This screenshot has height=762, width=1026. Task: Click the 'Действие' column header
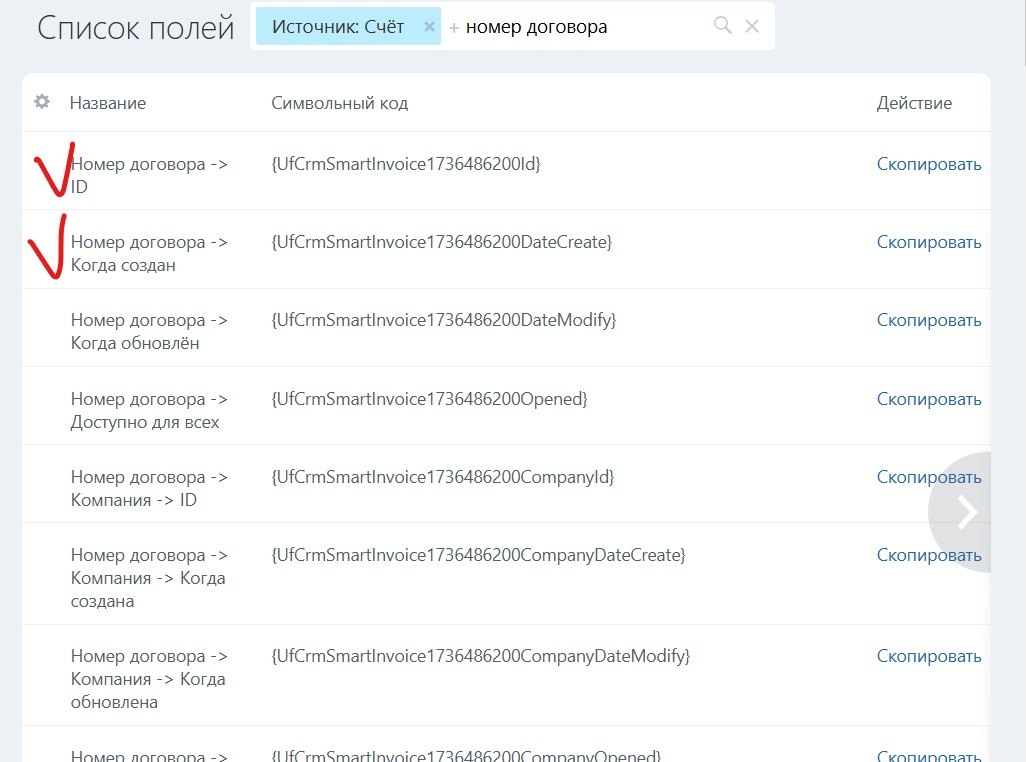click(914, 103)
